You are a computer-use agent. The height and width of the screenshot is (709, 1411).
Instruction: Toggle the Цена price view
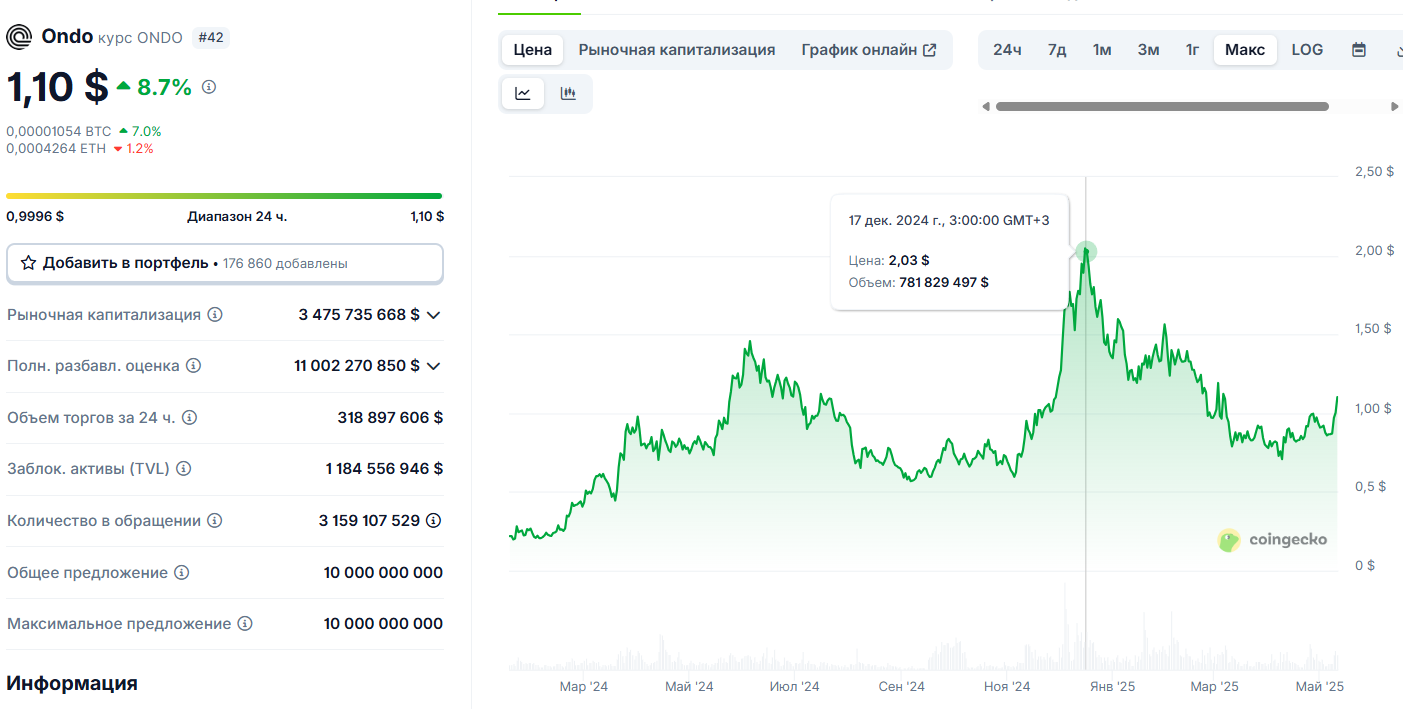[x=532, y=49]
